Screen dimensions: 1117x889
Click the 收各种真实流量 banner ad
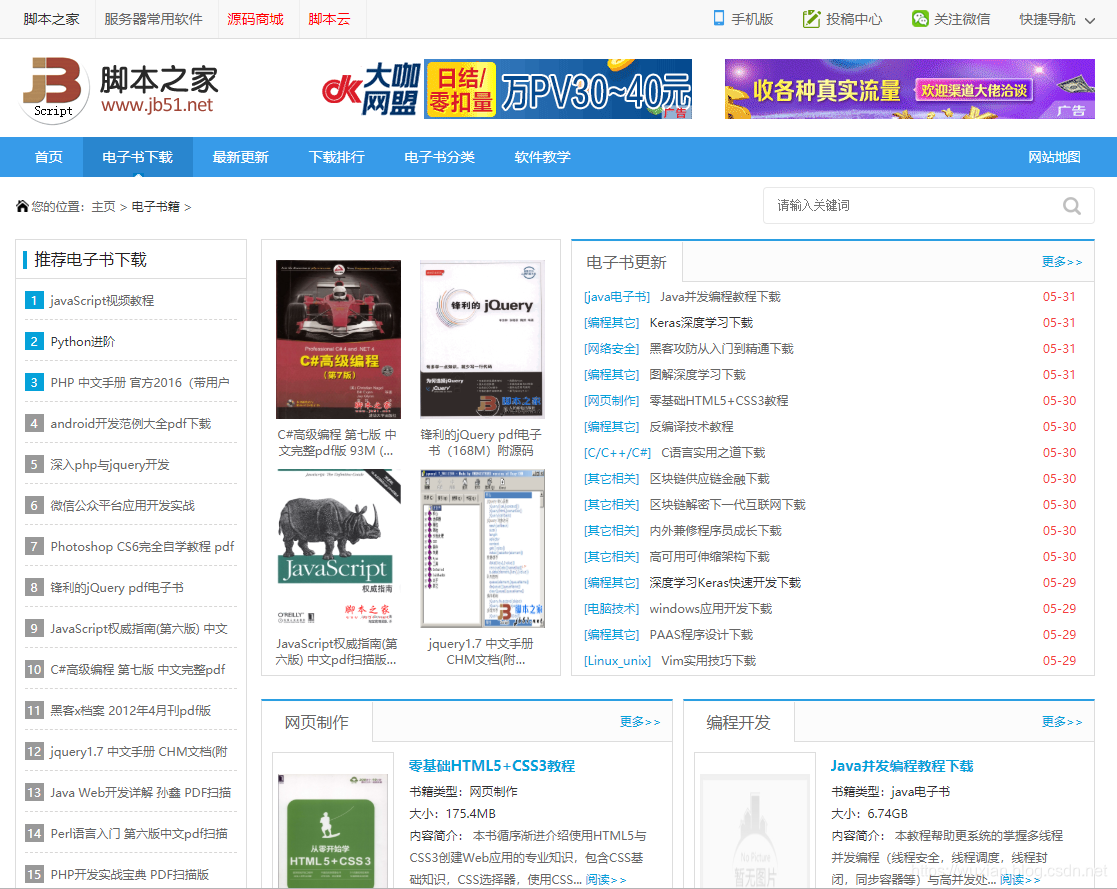coord(910,89)
